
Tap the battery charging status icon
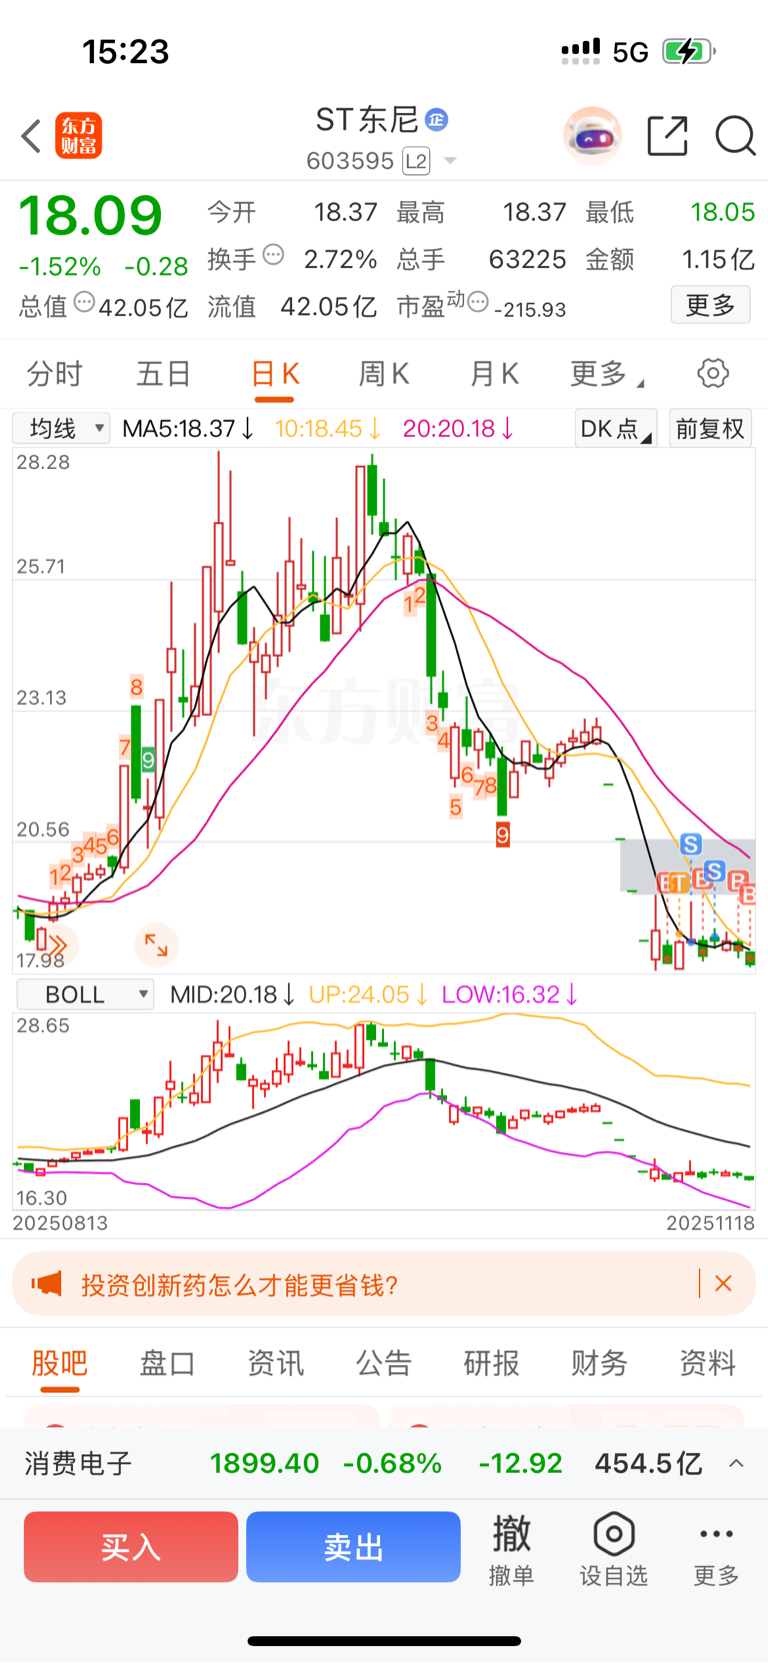click(688, 51)
